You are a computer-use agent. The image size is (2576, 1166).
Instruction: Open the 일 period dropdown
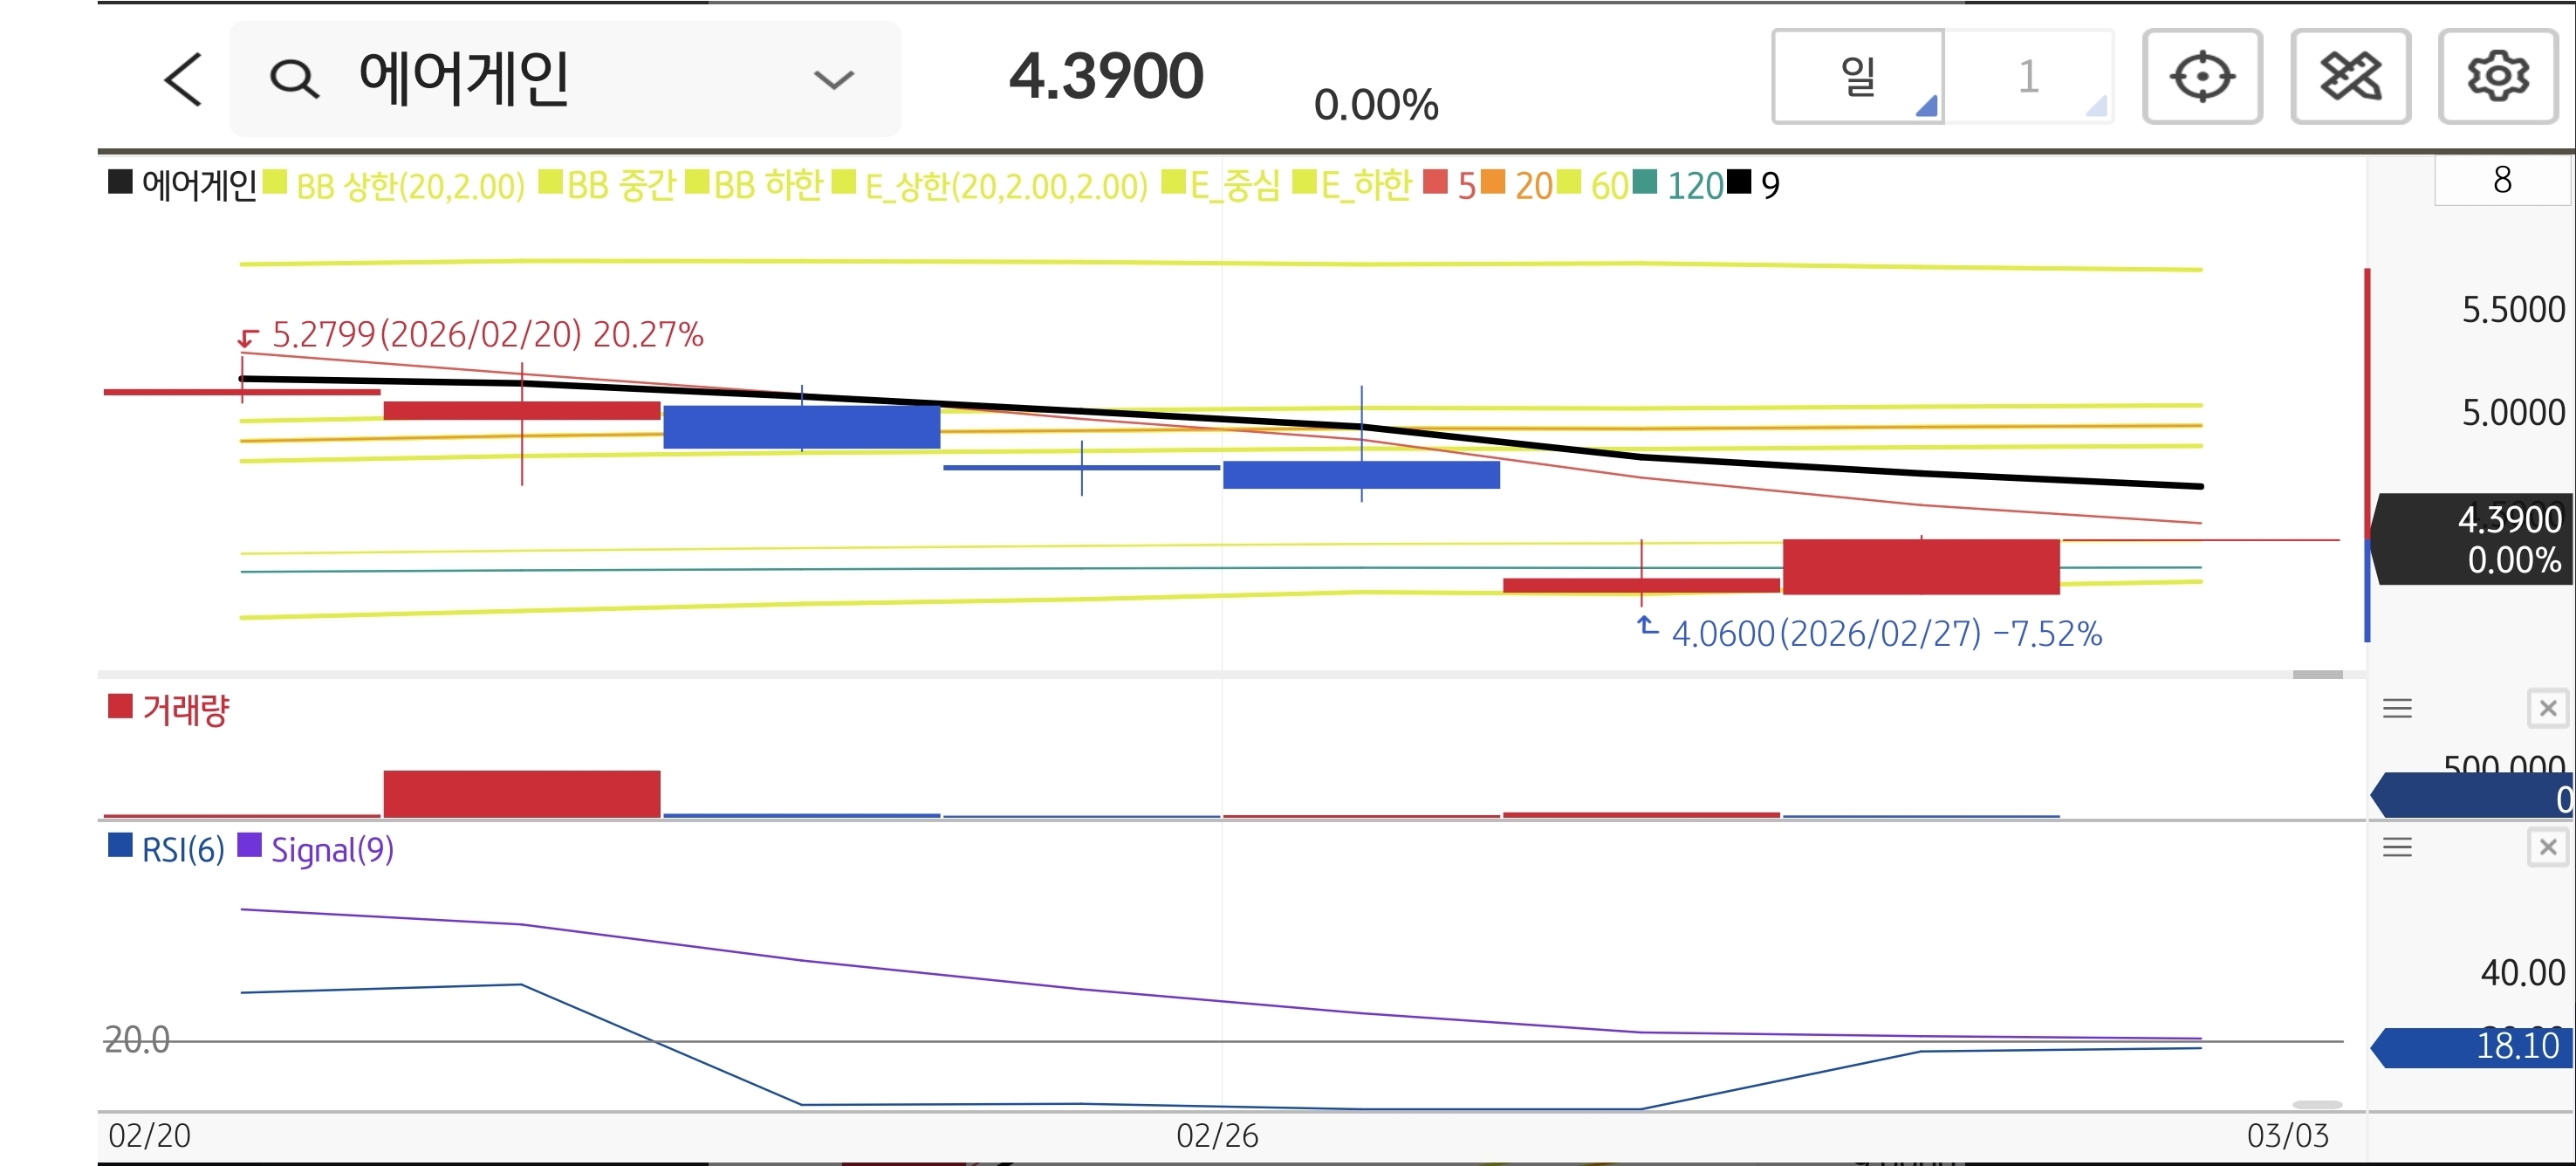pos(1858,77)
